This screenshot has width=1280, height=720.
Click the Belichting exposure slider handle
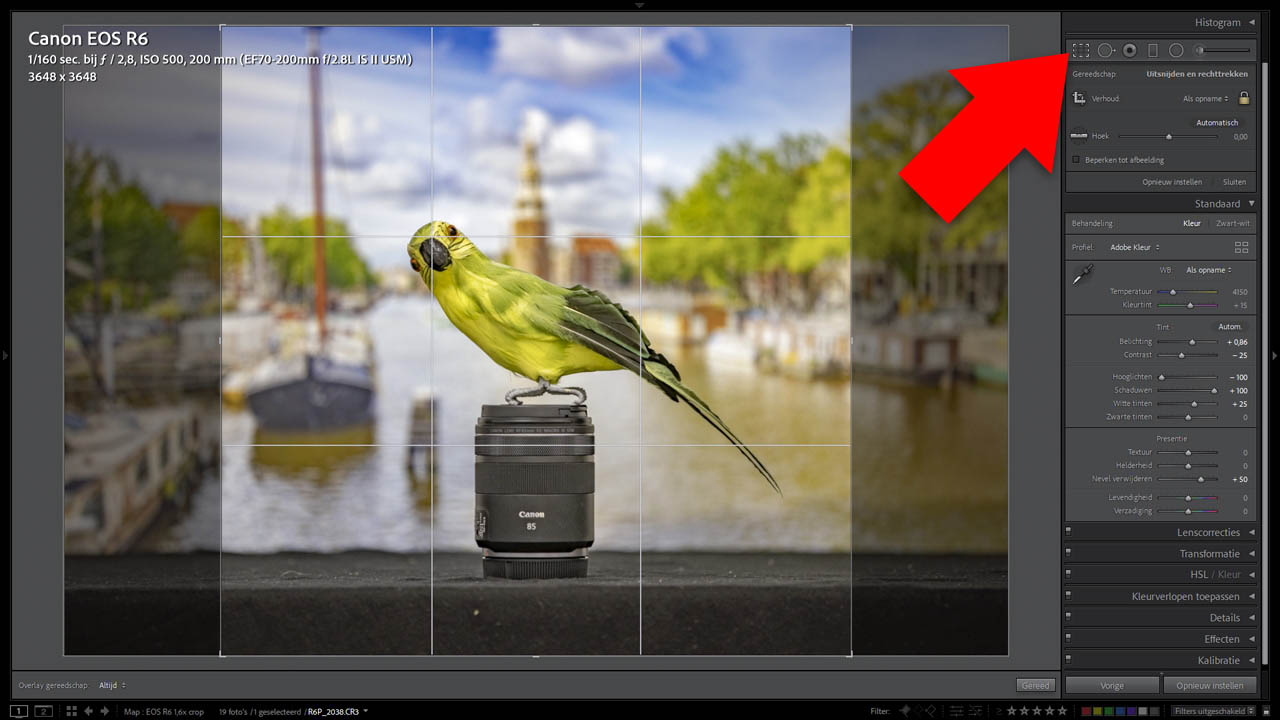[x=1192, y=342]
